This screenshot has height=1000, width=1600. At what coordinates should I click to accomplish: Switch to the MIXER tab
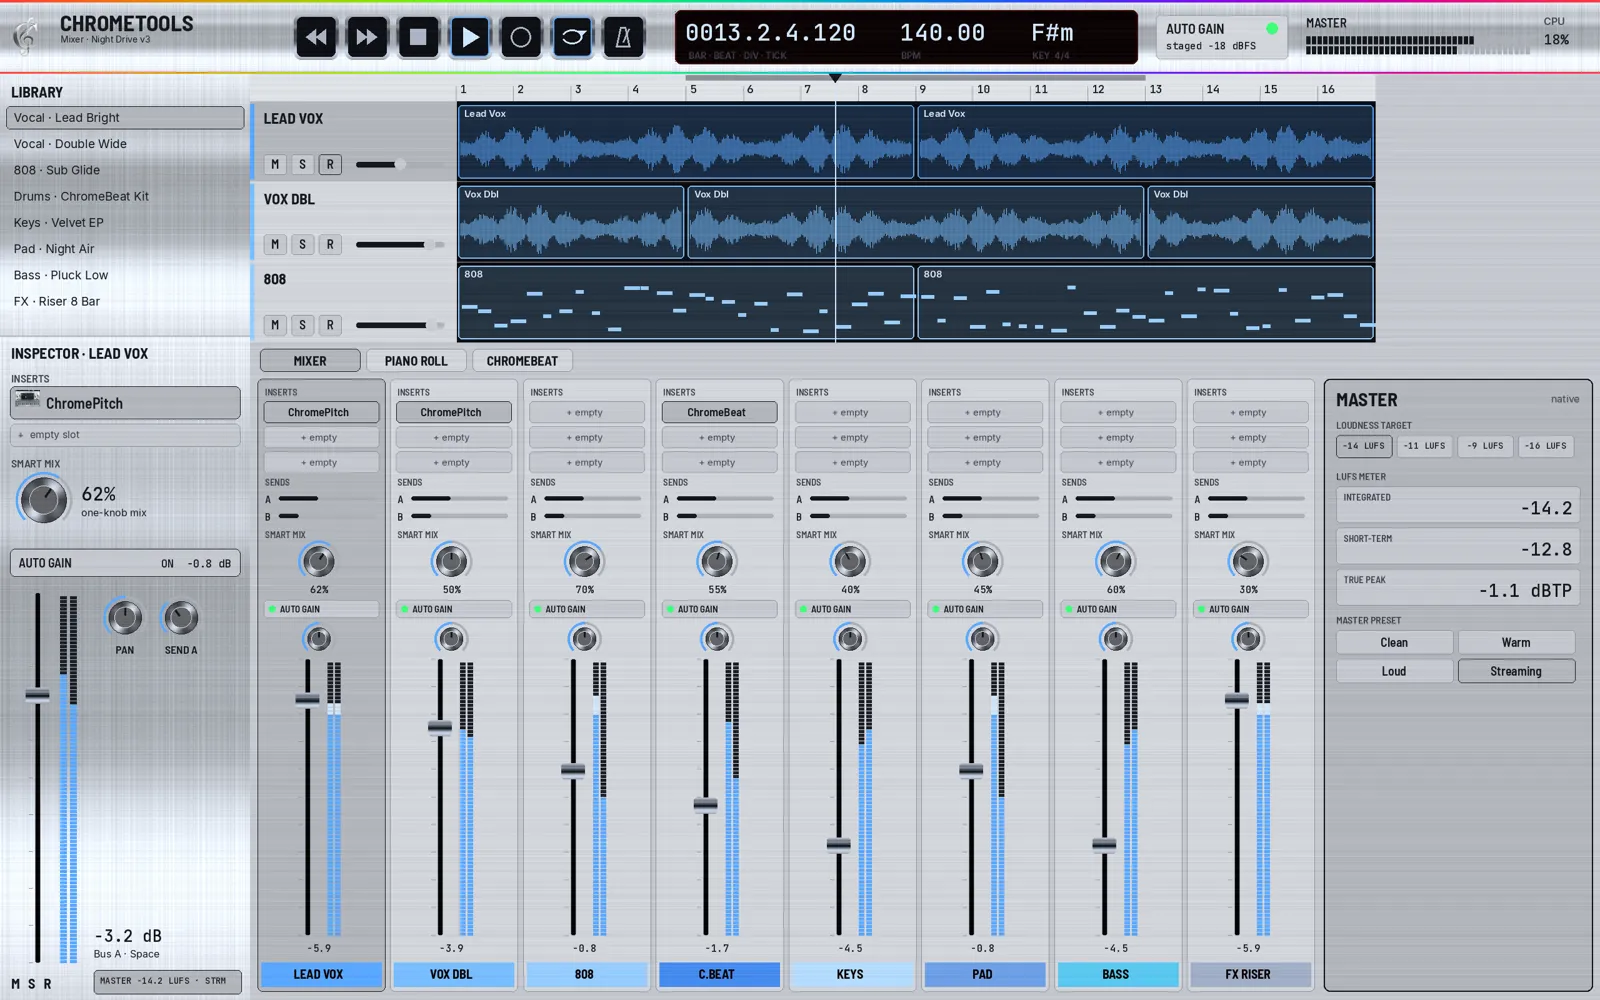click(310, 361)
